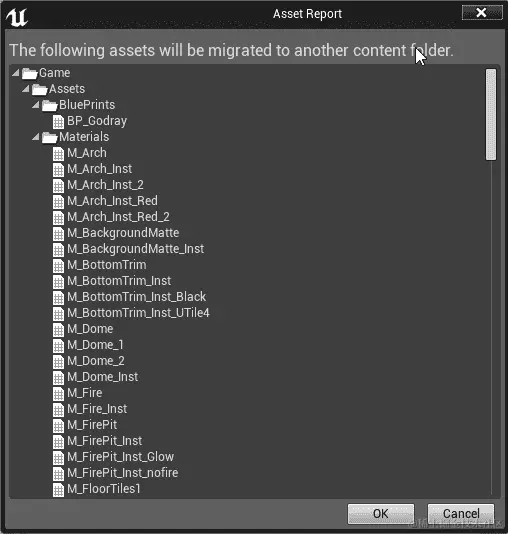The image size is (508, 534).
Task: Click the Game folder icon
Action: [29, 73]
